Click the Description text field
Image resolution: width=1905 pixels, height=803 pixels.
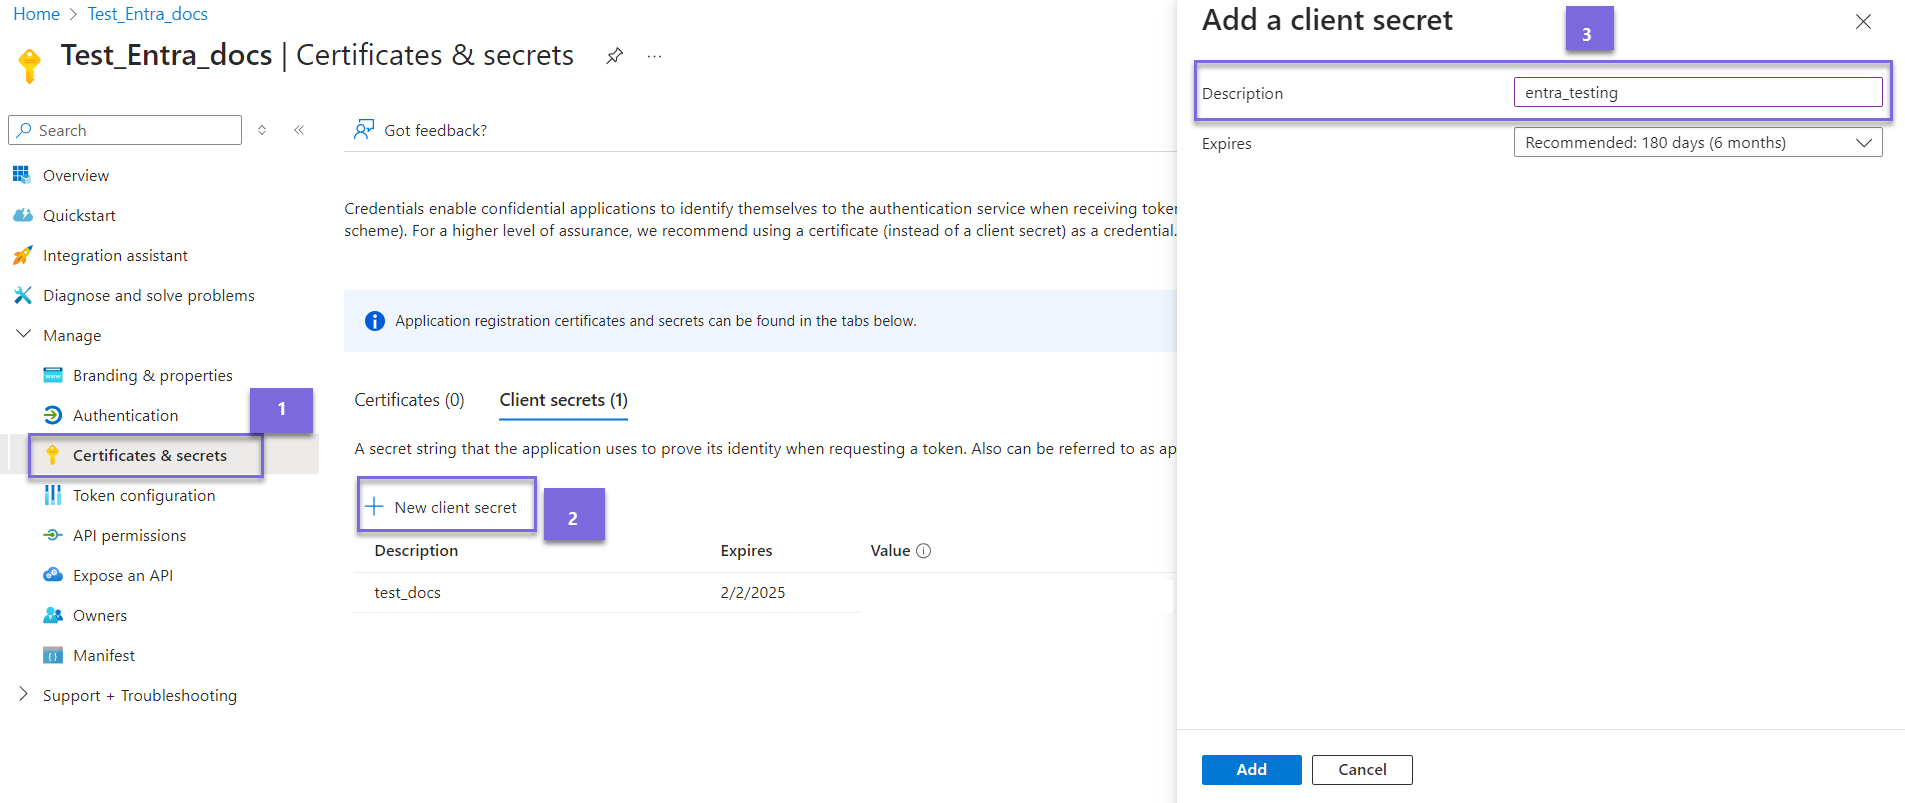(x=1697, y=93)
